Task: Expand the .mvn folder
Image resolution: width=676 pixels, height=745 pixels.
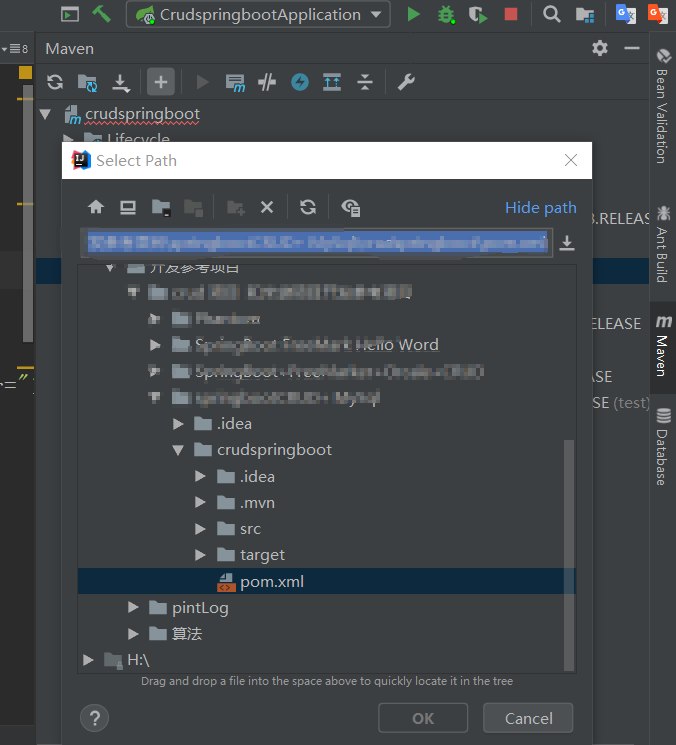Action: coord(200,503)
